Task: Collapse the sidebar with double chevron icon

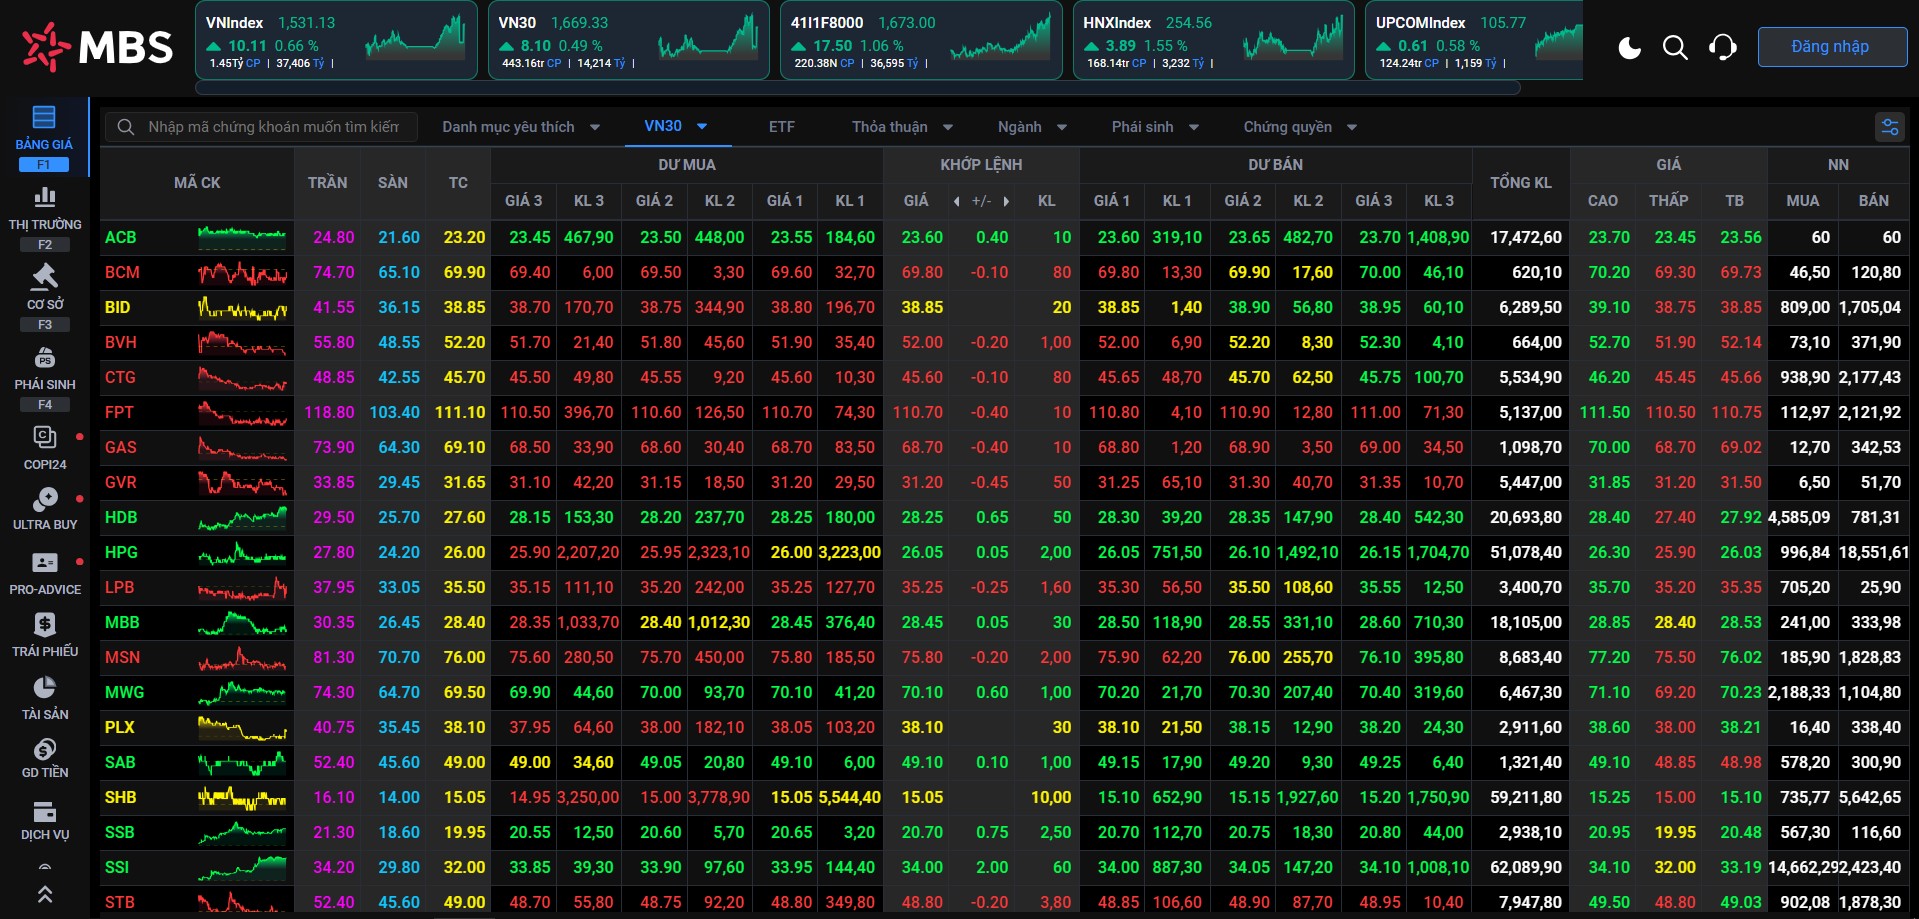Action: tap(44, 894)
